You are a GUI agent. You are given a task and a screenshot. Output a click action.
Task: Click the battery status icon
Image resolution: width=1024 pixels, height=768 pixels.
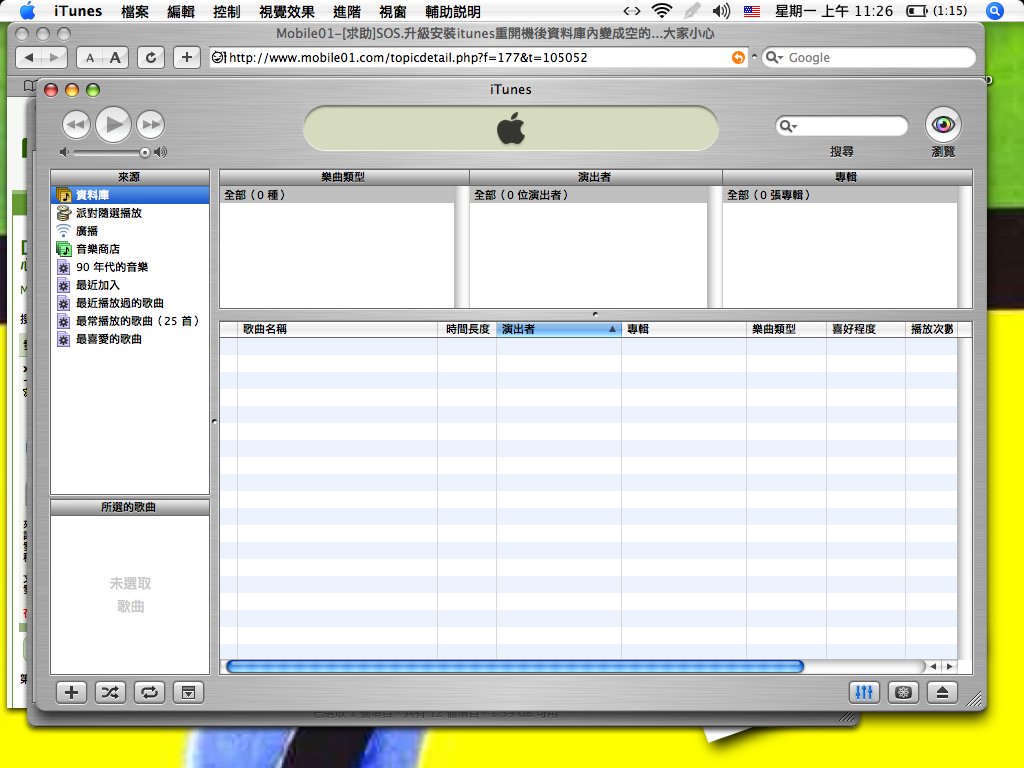click(x=917, y=11)
